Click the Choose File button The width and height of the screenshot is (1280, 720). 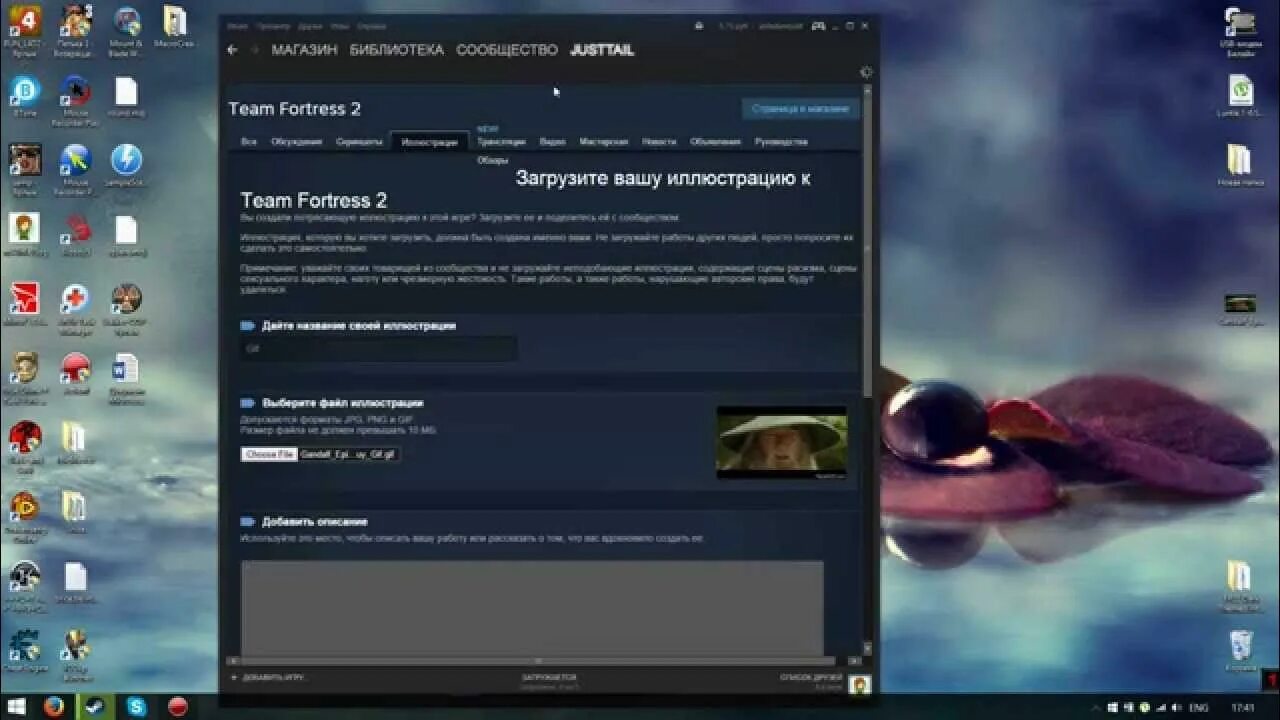[x=269, y=454]
